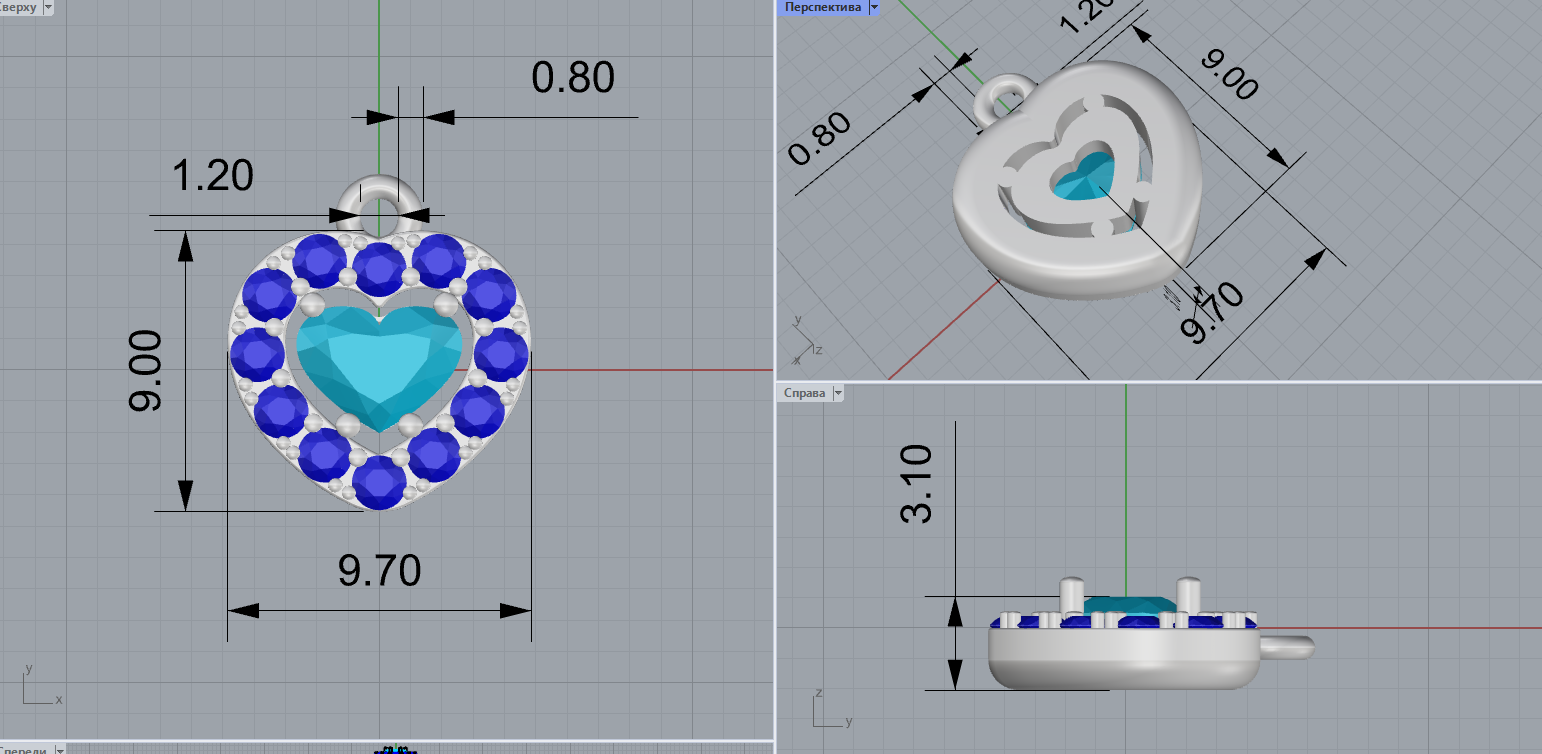This screenshot has height=754, width=1542.
Task: Click the pendant bail loop in Top view
Action: [380, 192]
